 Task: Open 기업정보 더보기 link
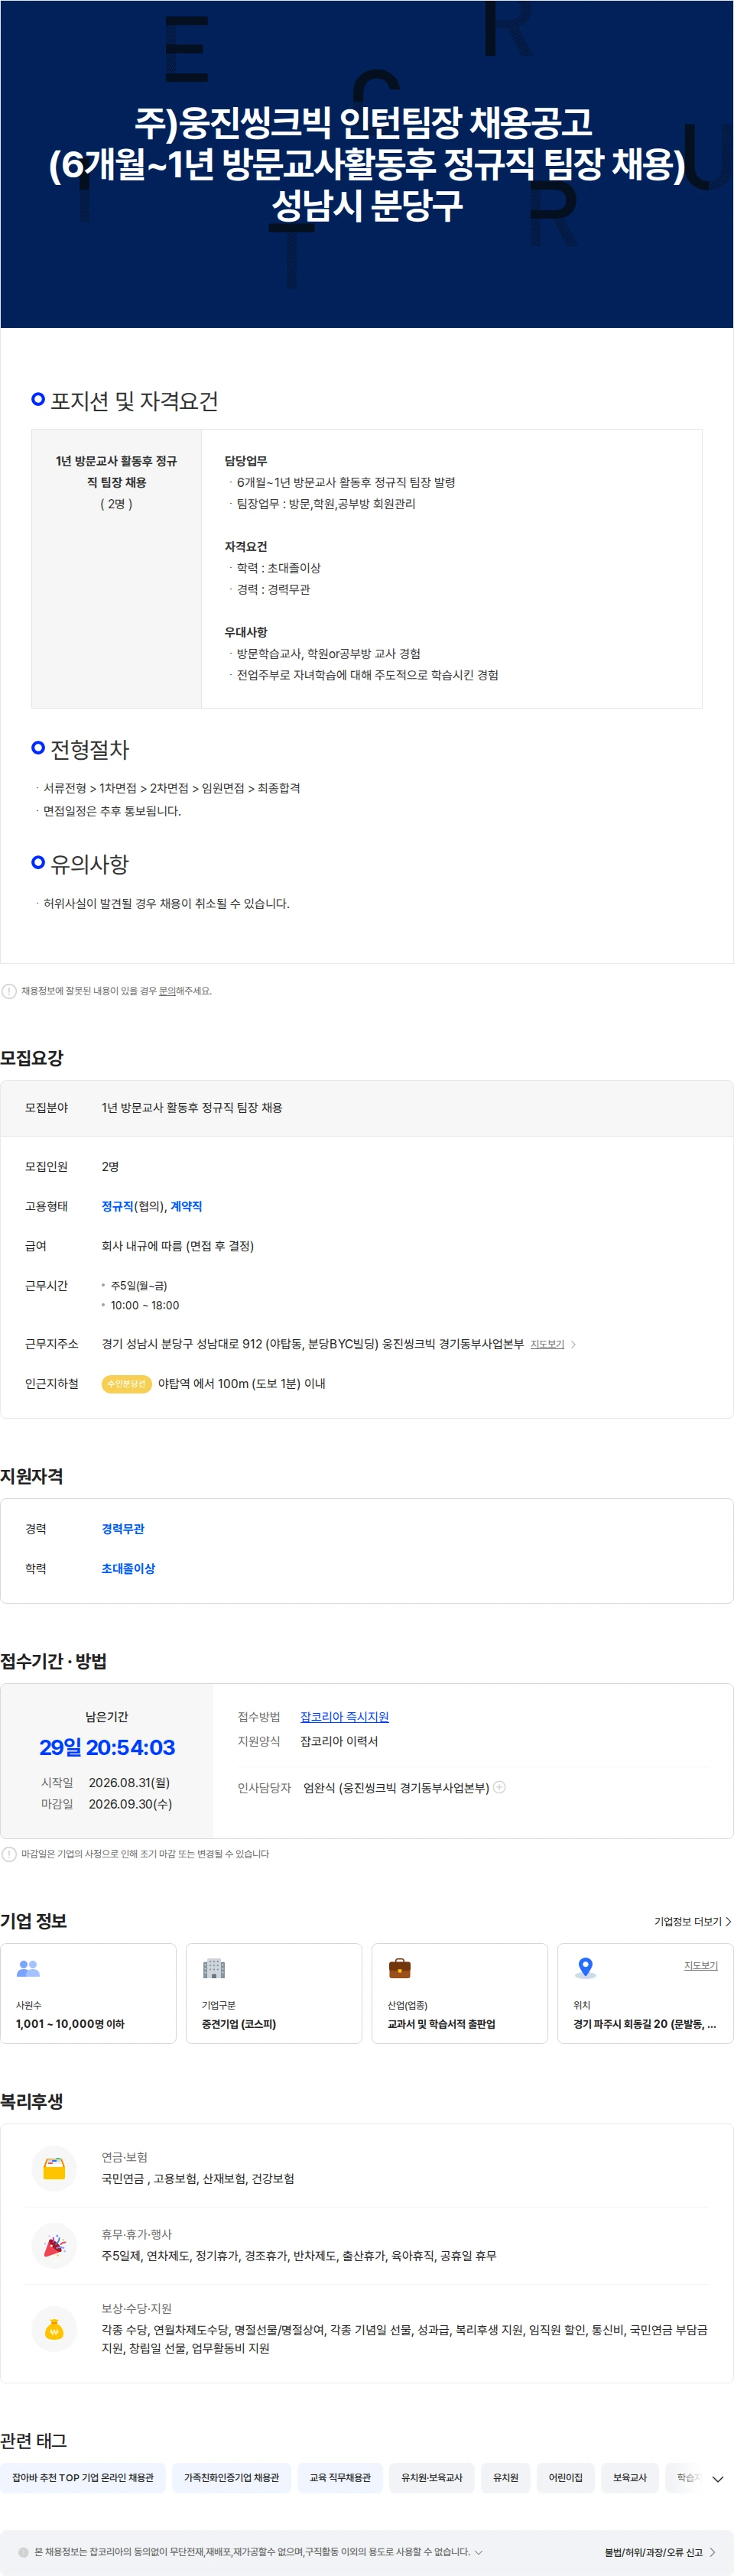coord(692,1921)
